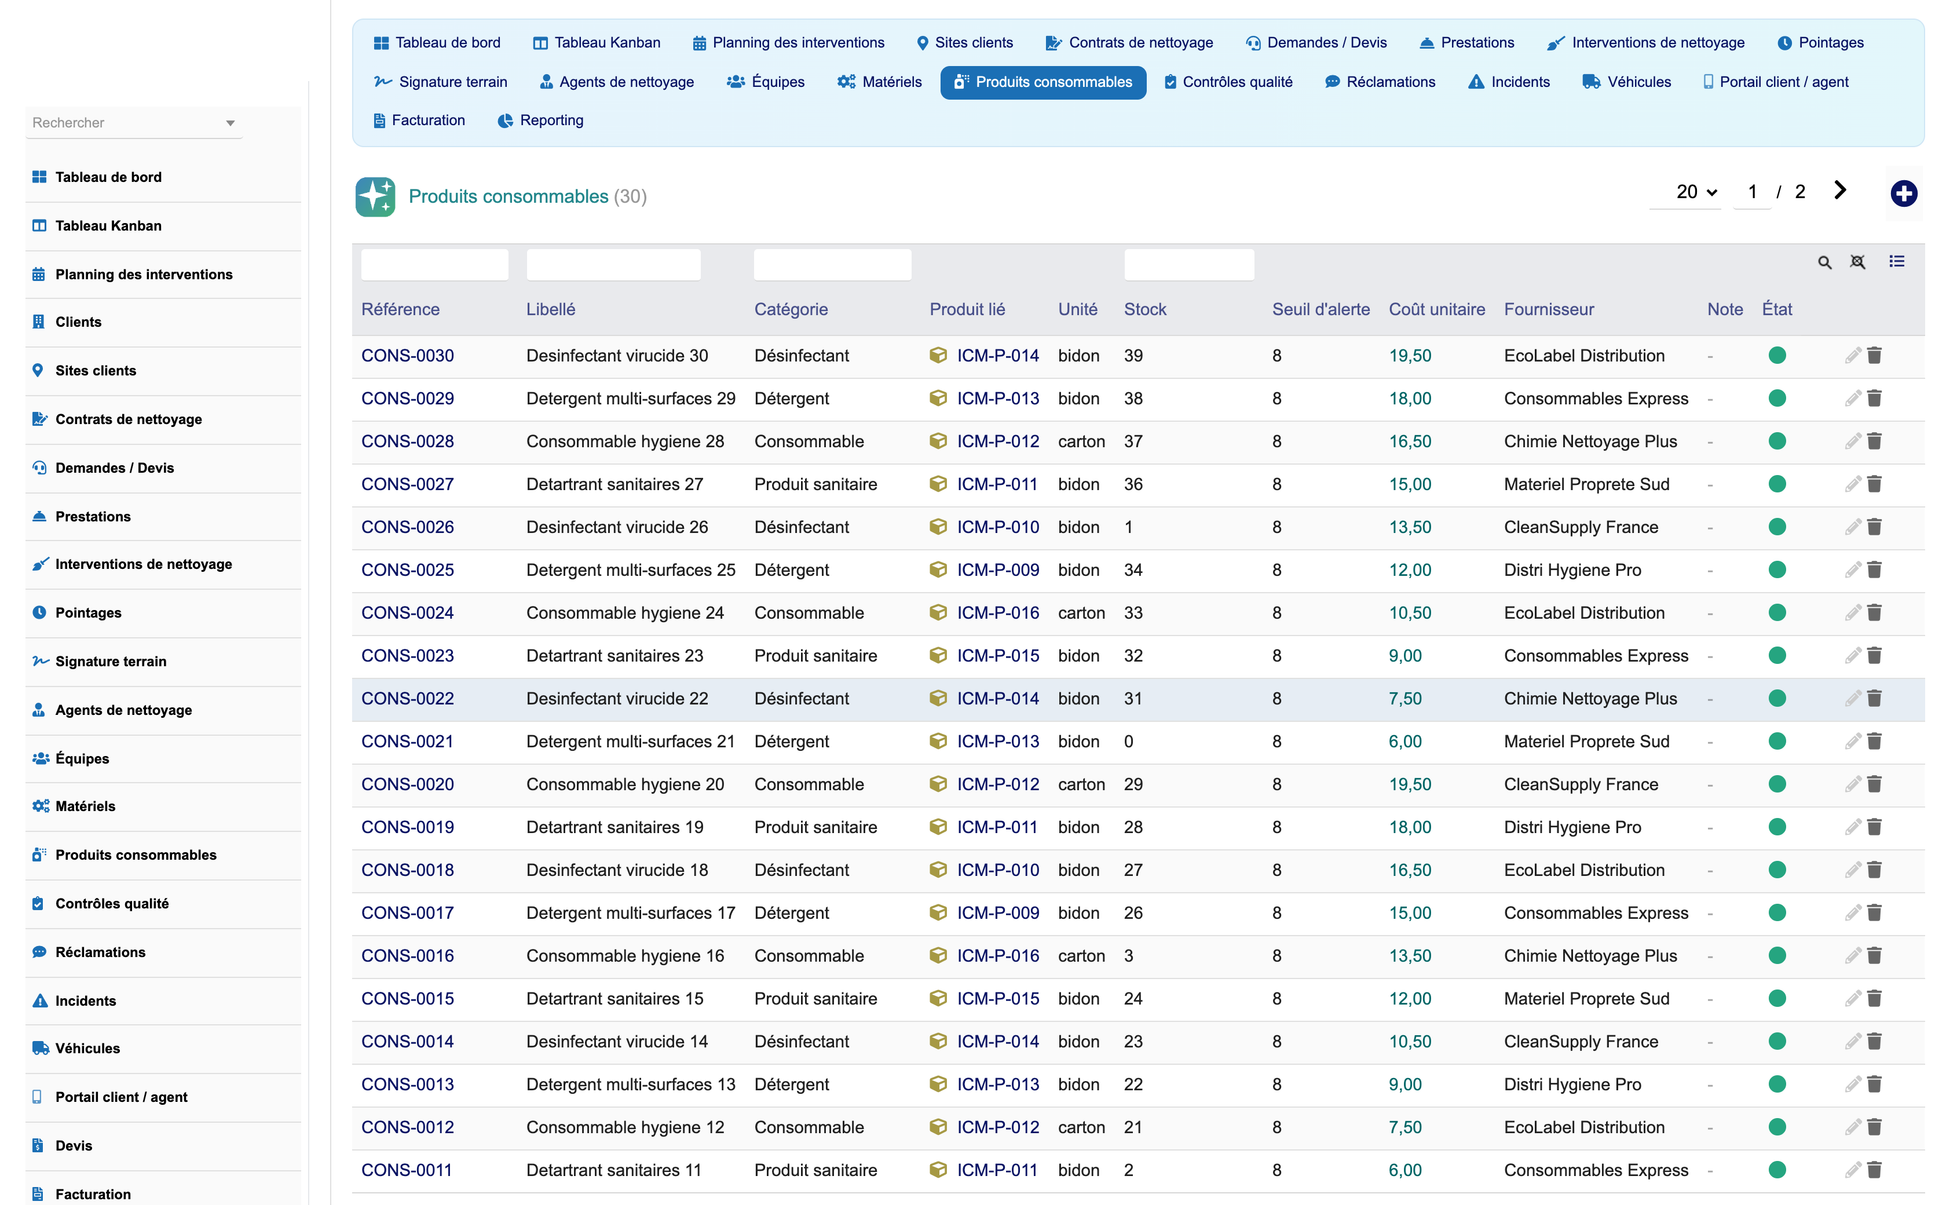Viewport: 1946px width, 1205px height.
Task: Click the page number field showing 1
Action: click(1751, 192)
